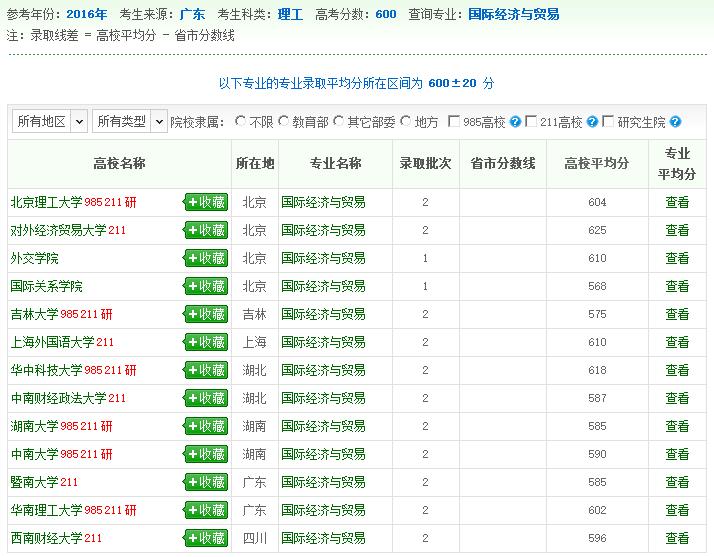
Task: Check the 211高校 checkbox
Action: (x=530, y=121)
